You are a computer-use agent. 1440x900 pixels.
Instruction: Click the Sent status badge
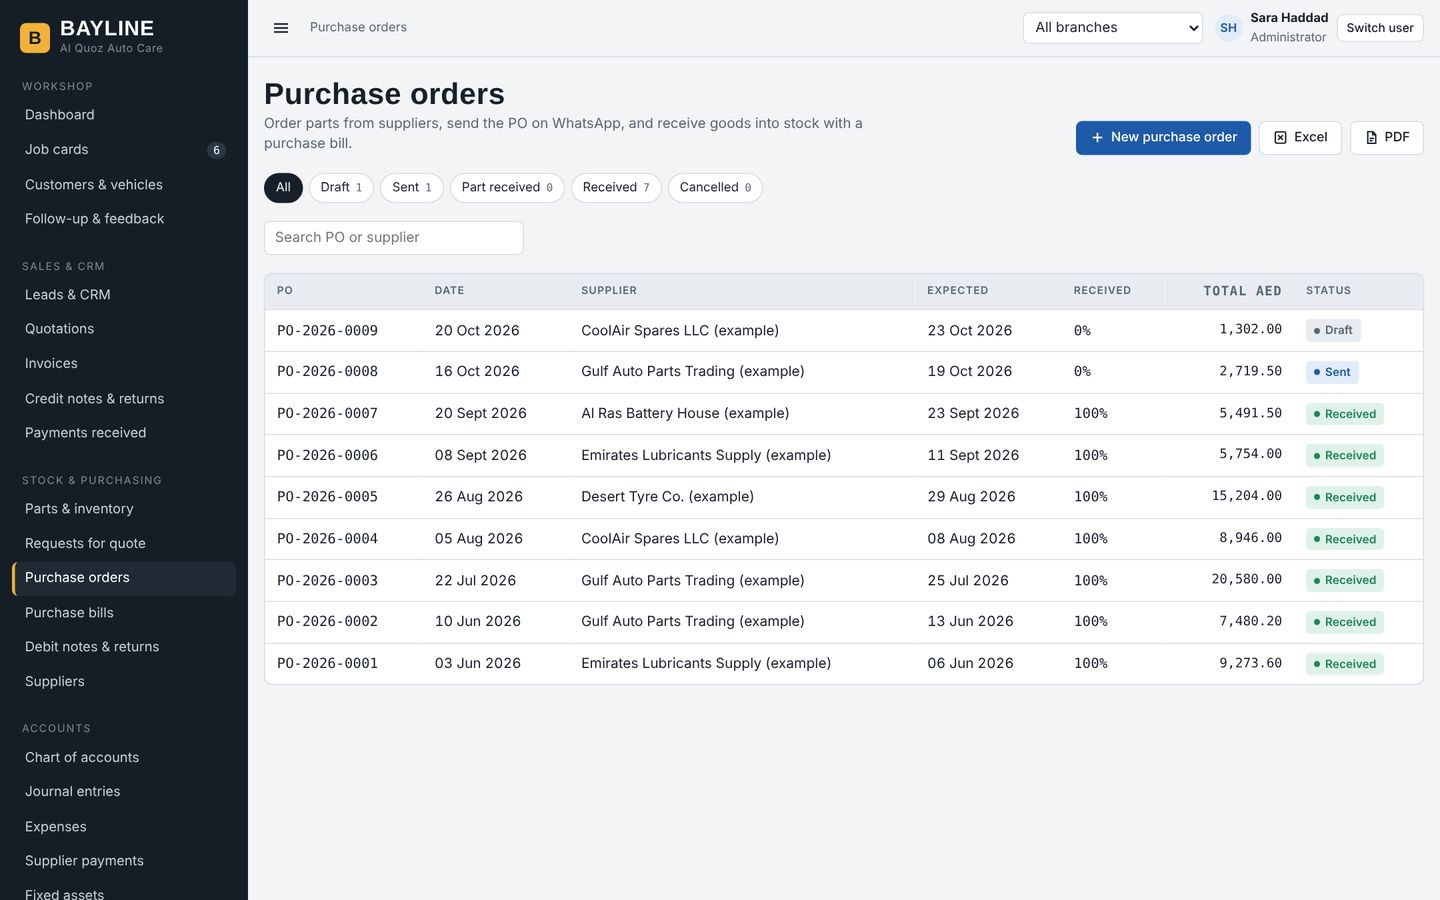point(1332,372)
